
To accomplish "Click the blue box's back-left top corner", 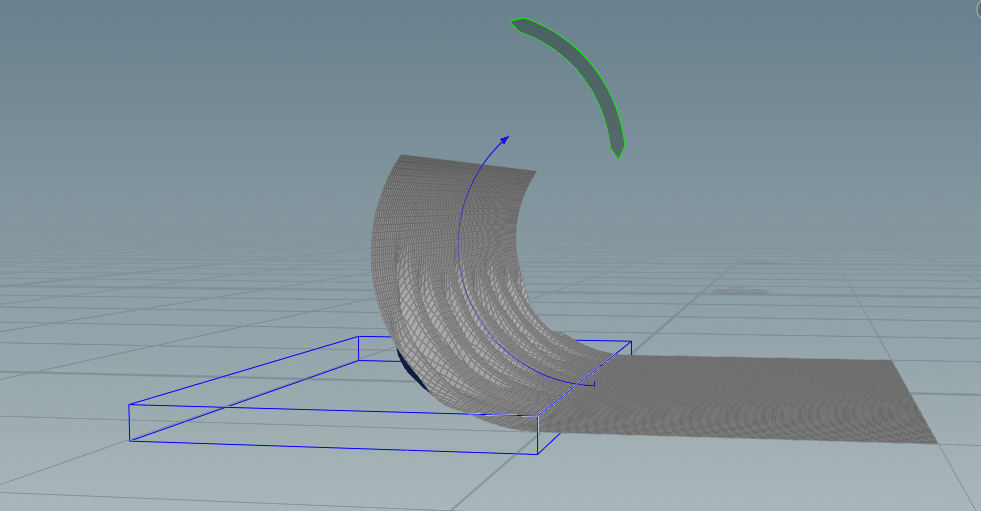I will pos(359,337).
